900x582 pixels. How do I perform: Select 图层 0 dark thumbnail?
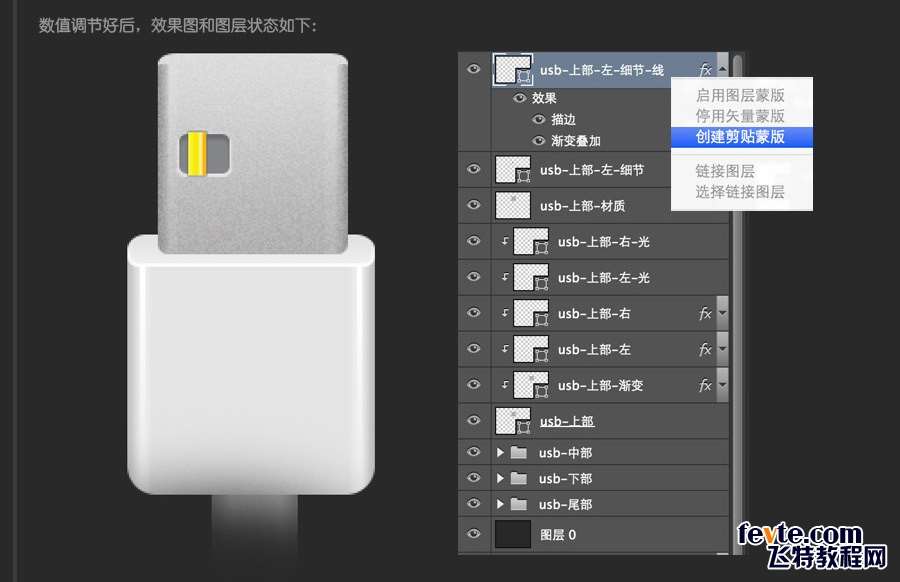pos(513,534)
